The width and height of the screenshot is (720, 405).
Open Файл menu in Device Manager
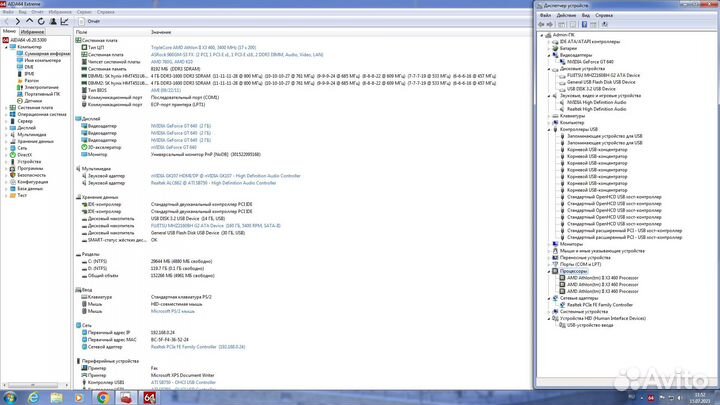545,15
